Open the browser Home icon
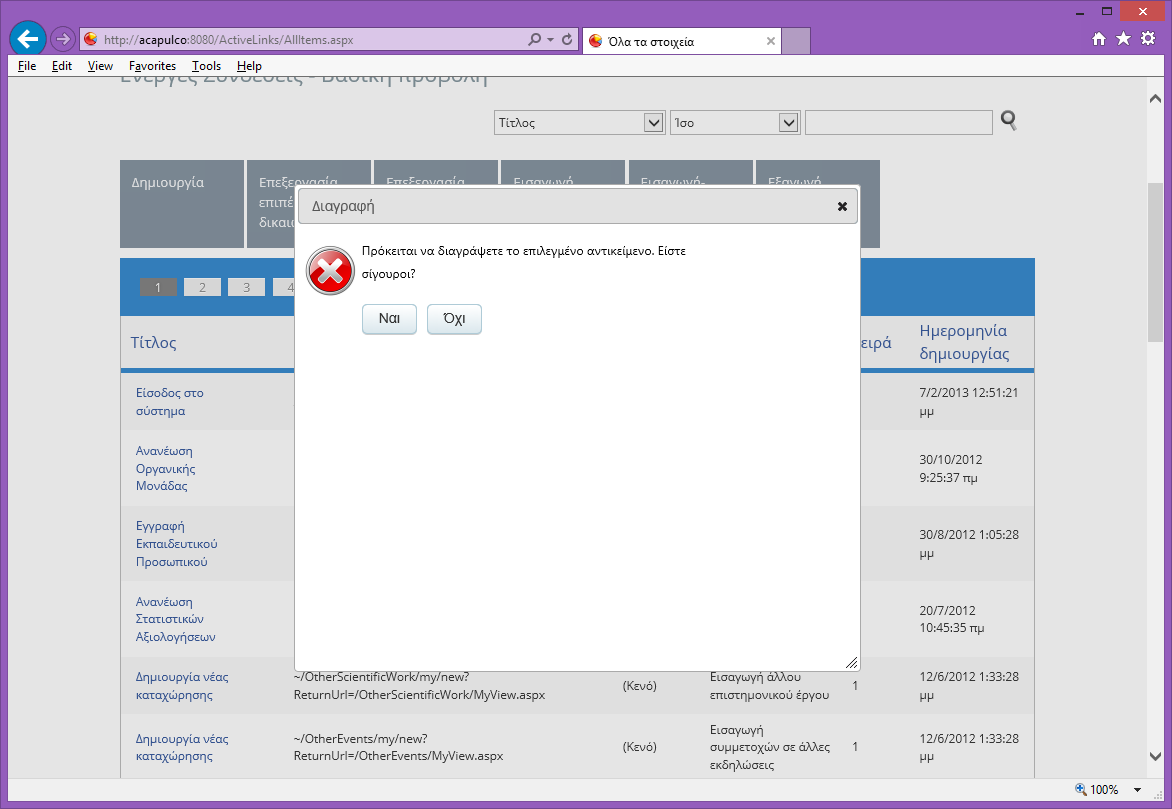The height and width of the screenshot is (809, 1172). tap(1099, 39)
